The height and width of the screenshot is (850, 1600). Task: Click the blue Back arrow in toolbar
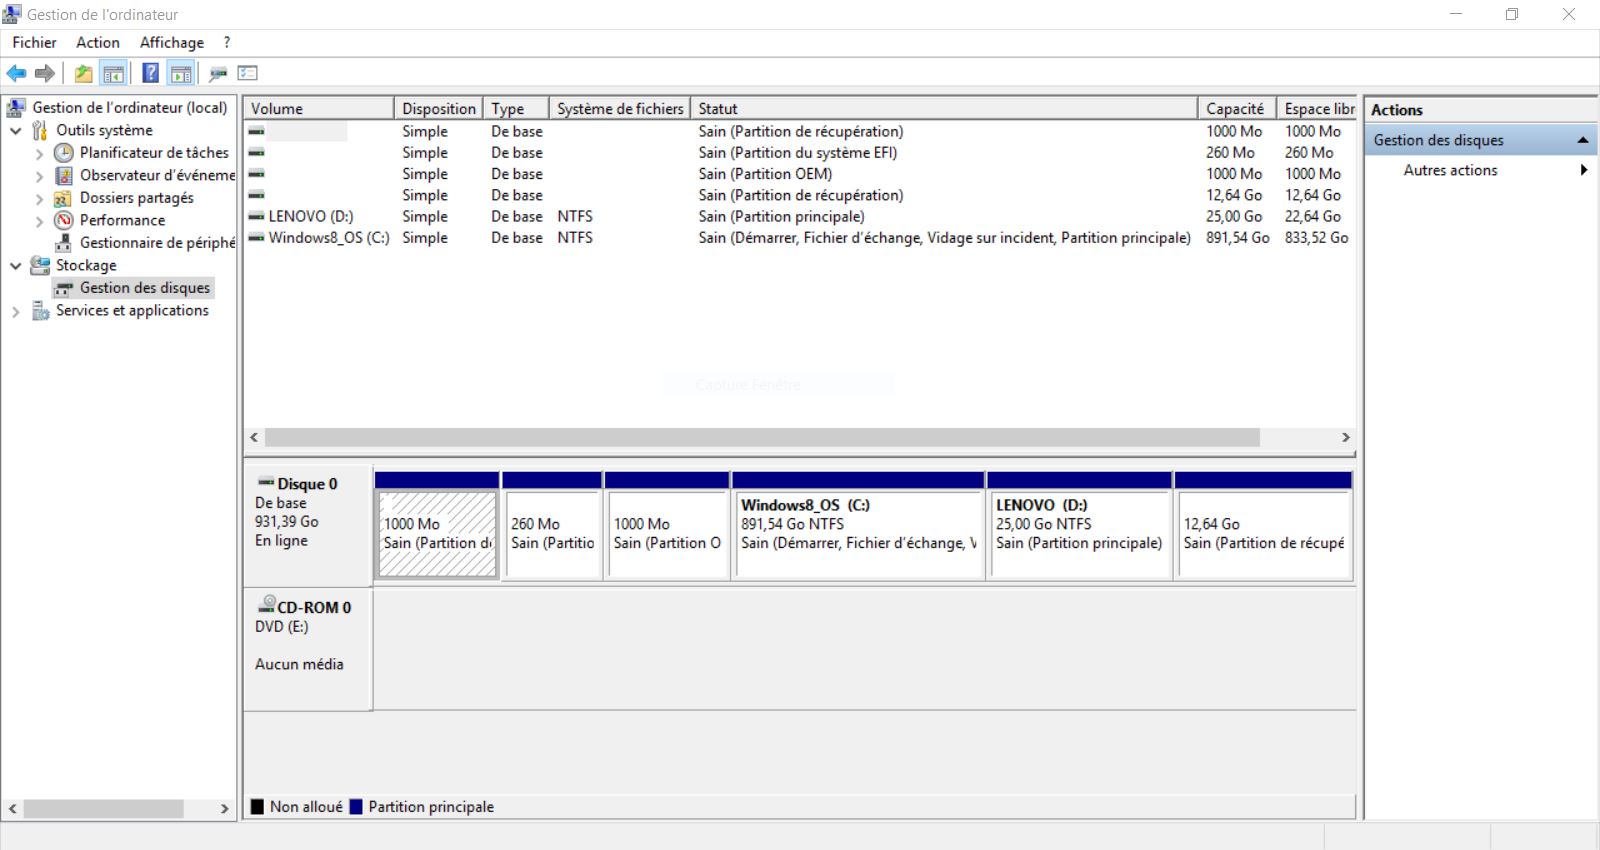(x=16, y=73)
